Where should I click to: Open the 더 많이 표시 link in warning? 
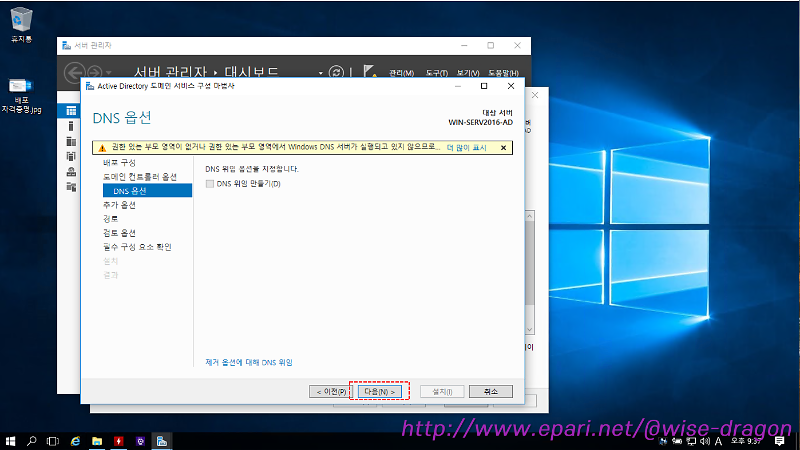tap(466, 147)
